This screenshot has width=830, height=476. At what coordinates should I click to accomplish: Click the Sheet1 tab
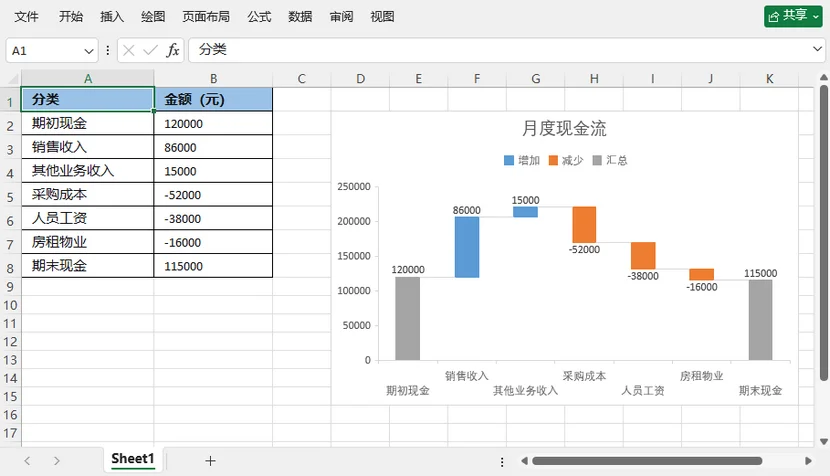[x=133, y=459]
